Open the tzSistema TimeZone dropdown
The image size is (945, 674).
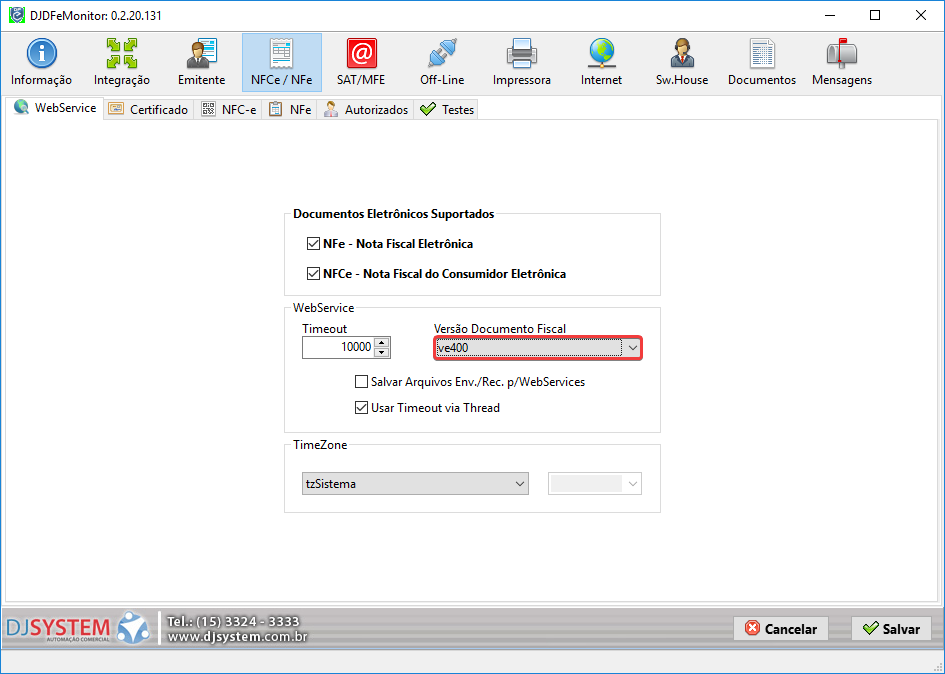coord(416,484)
